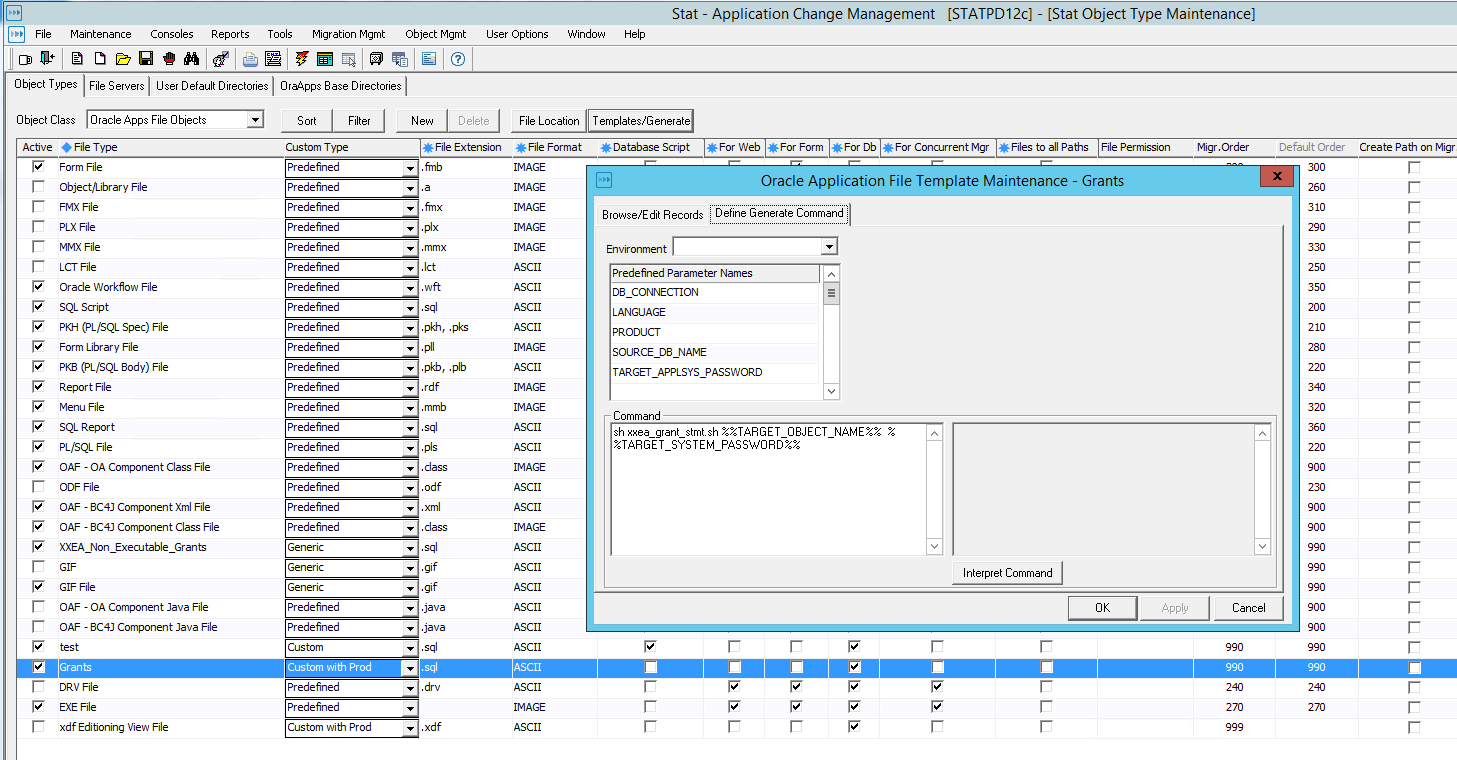Click the blue list page toolbar icon

tap(429, 59)
